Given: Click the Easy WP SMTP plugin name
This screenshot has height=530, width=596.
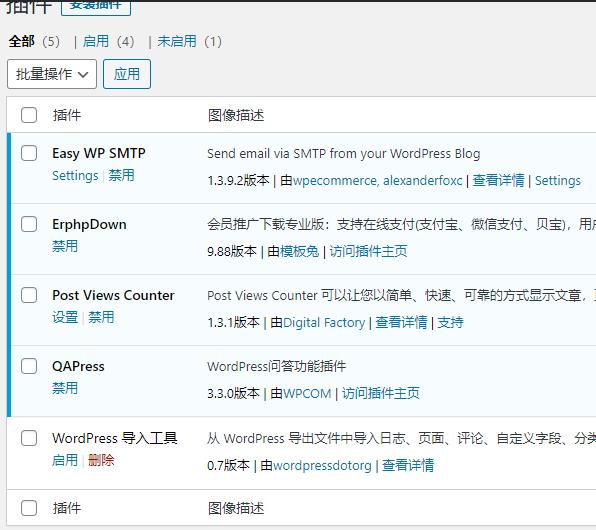Looking at the screenshot, I should (x=99, y=153).
